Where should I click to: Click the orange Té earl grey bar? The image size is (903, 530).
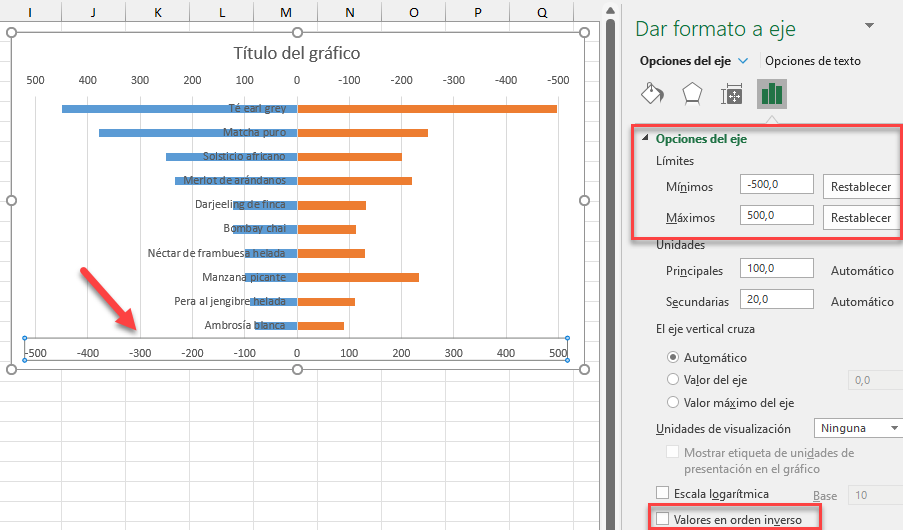point(427,109)
